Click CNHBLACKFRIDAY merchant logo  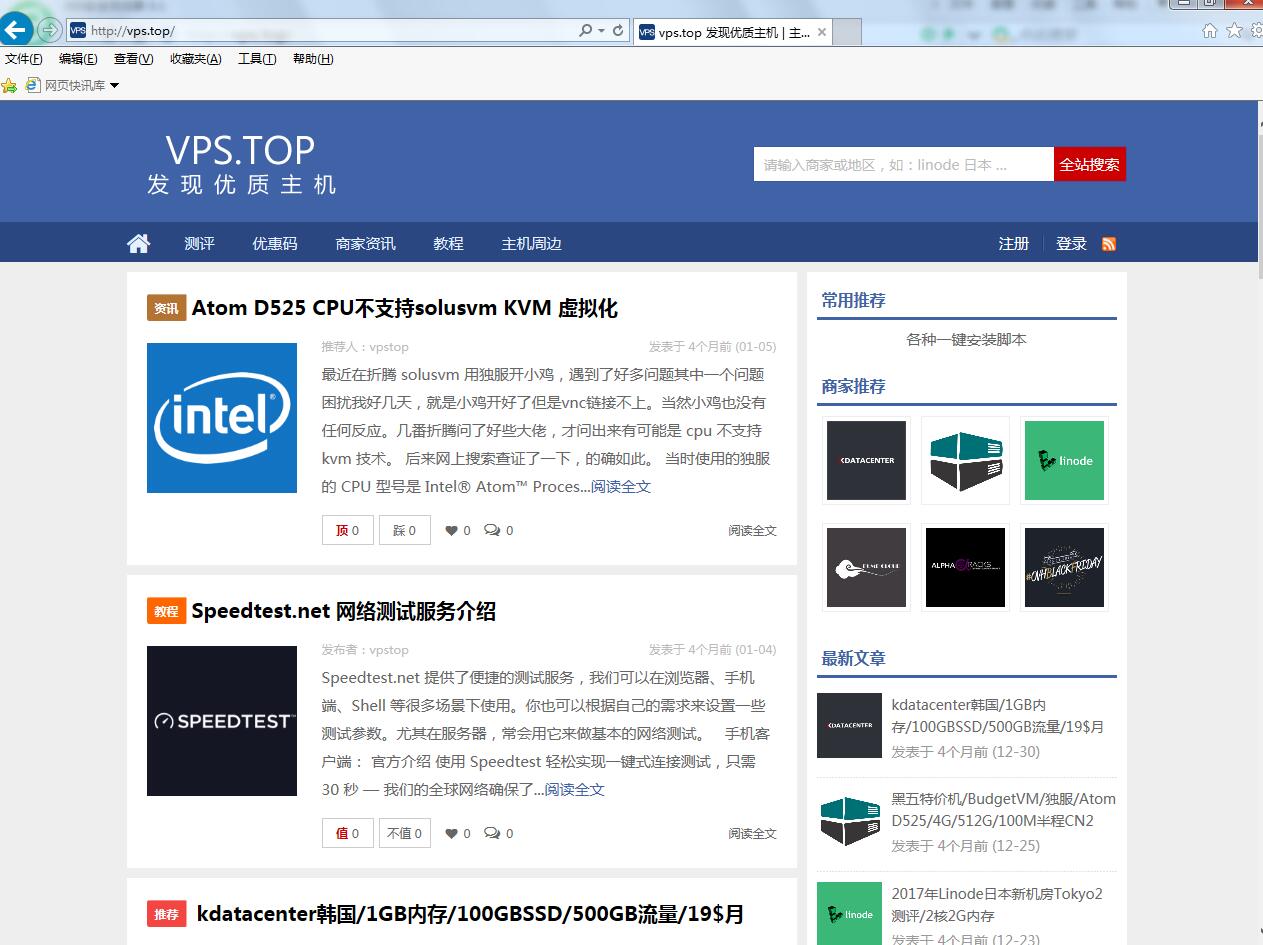tap(1064, 567)
